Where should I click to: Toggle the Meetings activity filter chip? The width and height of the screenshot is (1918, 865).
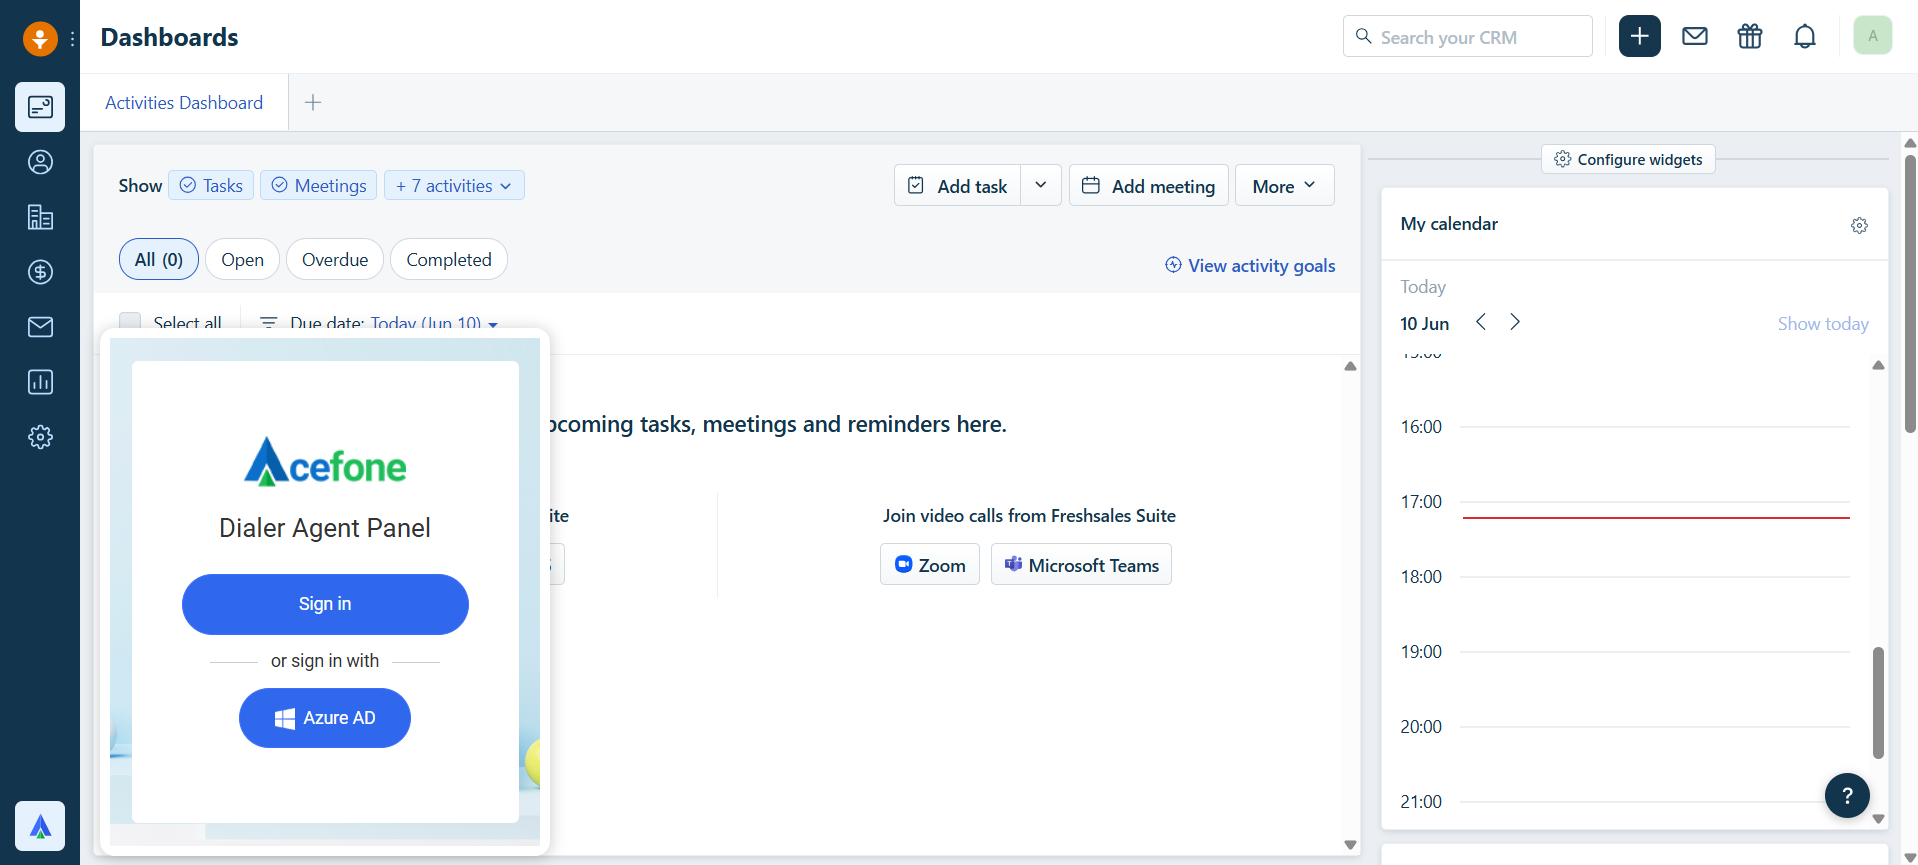click(319, 185)
